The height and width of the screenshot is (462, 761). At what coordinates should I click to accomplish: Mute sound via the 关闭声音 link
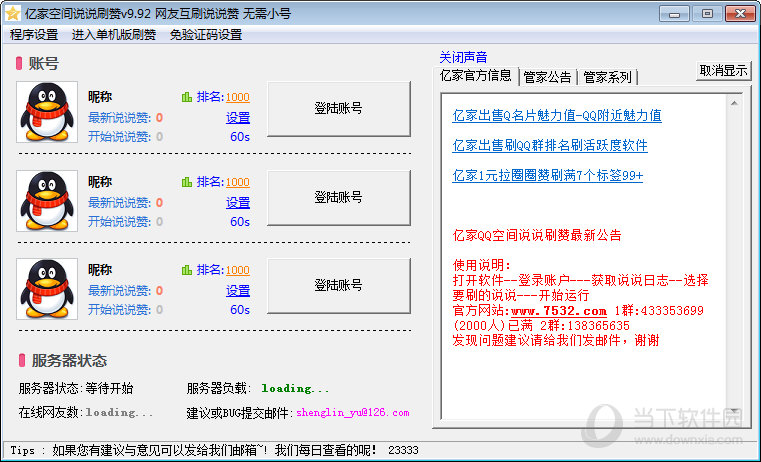[x=463, y=57]
